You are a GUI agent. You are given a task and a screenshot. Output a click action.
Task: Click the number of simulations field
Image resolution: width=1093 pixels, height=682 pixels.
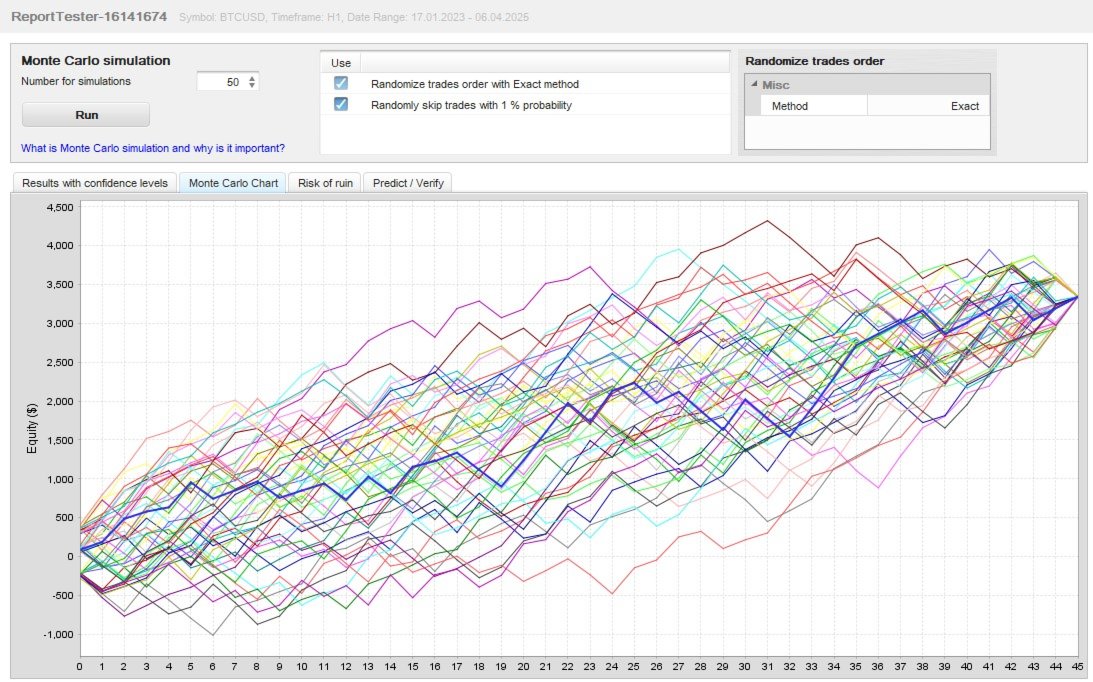[222, 82]
